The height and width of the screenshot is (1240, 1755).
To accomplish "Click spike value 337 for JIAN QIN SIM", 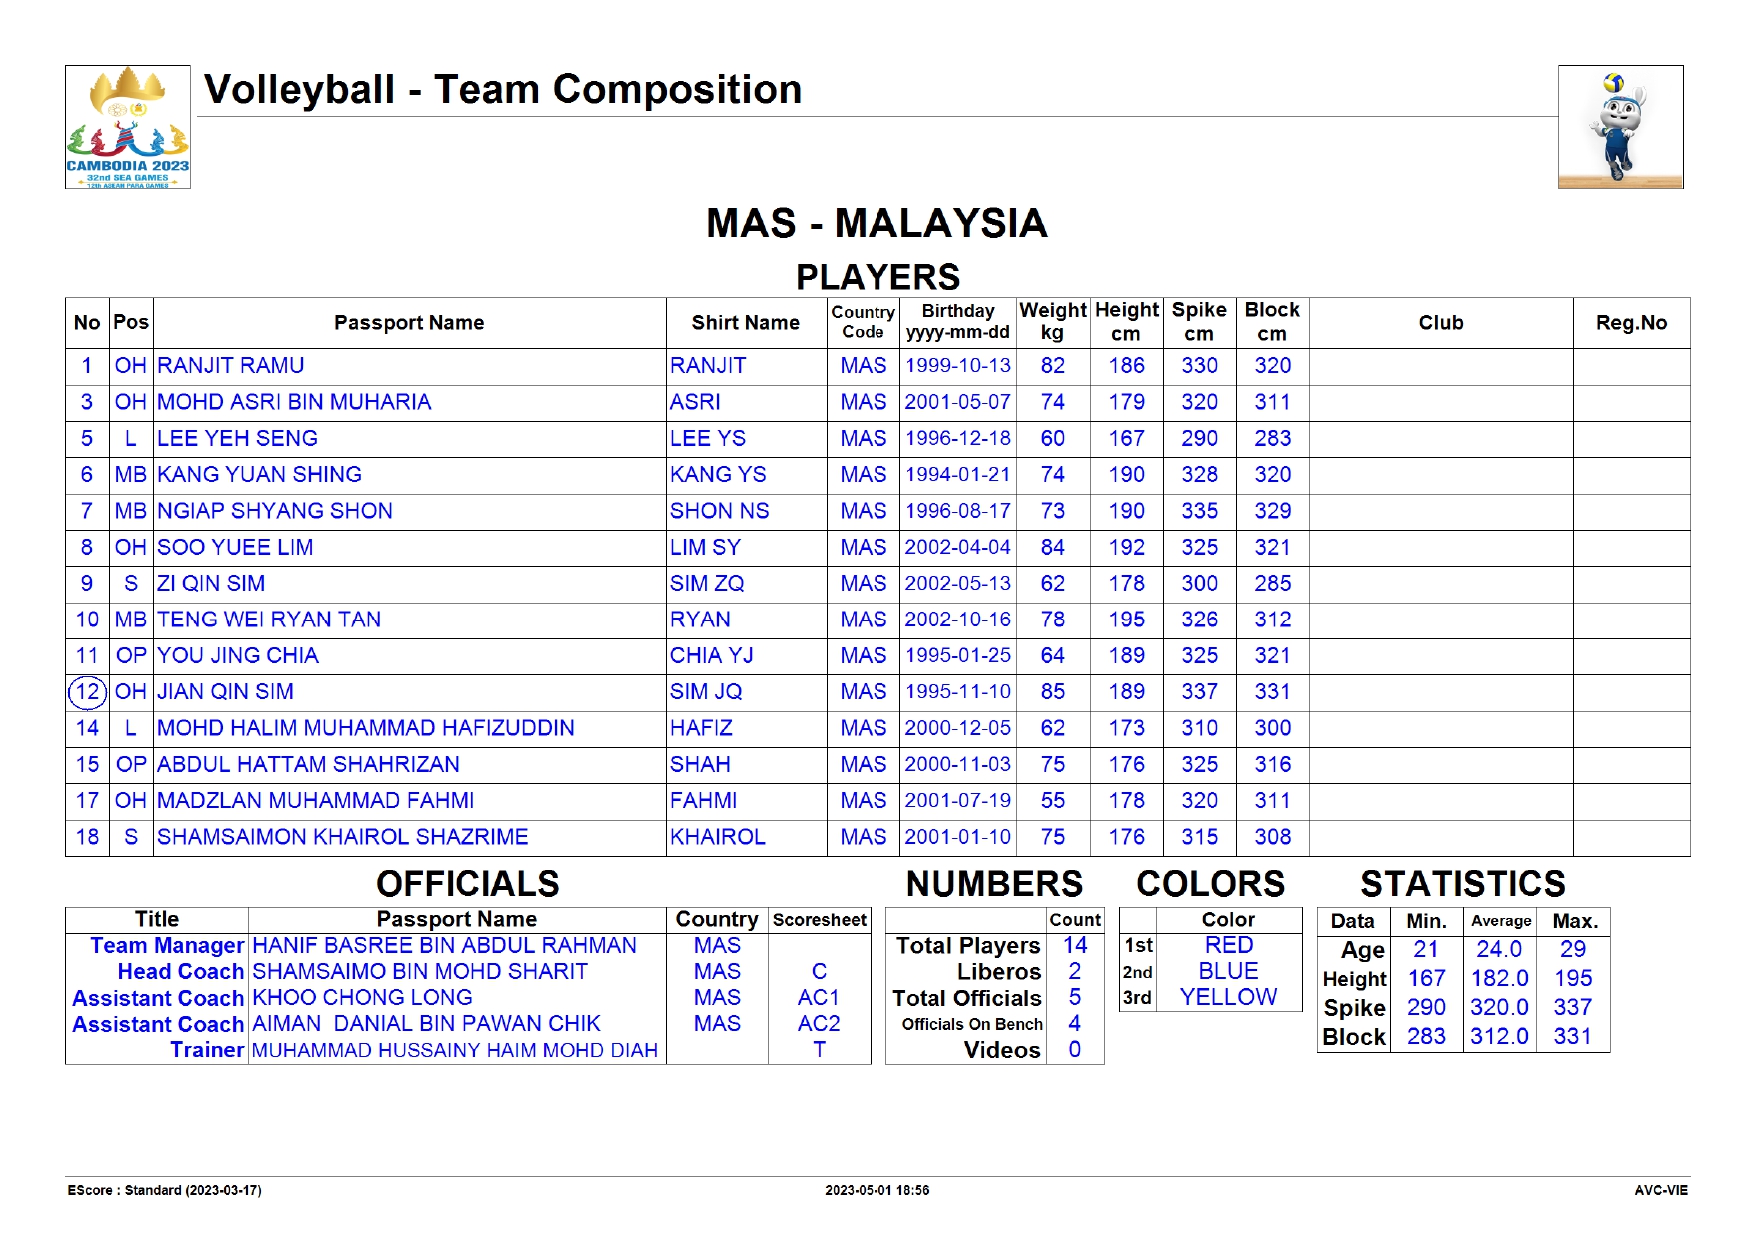I will (x=1199, y=692).
